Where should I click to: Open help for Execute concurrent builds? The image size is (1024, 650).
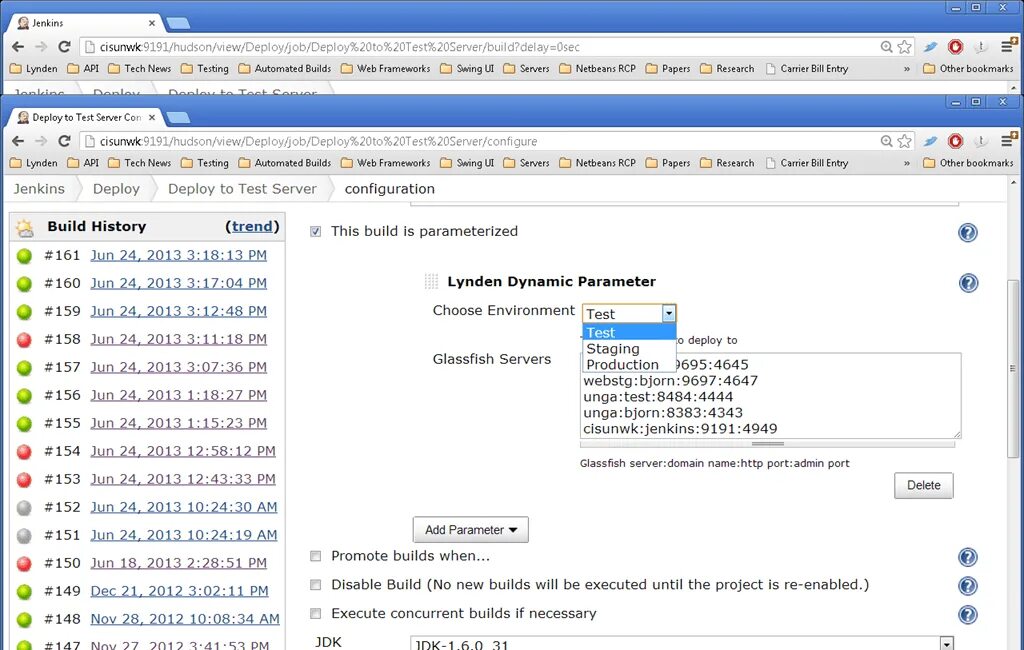(x=968, y=615)
